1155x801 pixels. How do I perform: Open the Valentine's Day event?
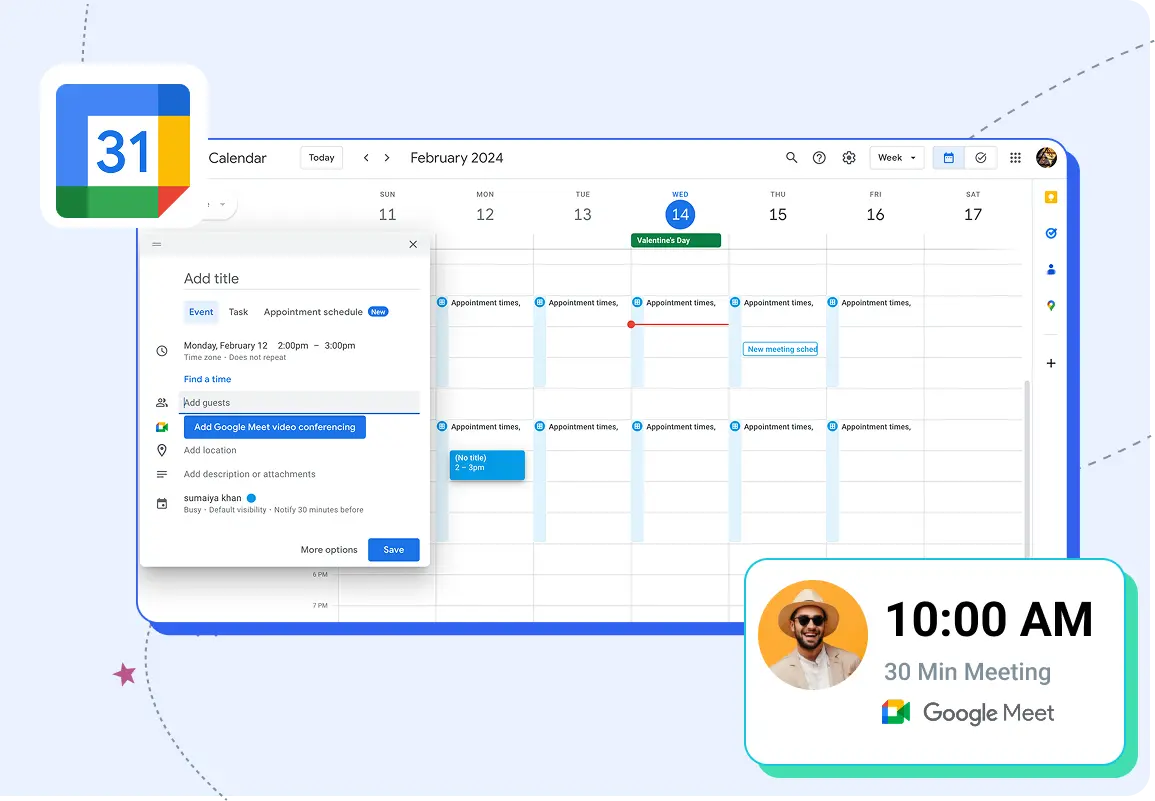click(x=675, y=240)
